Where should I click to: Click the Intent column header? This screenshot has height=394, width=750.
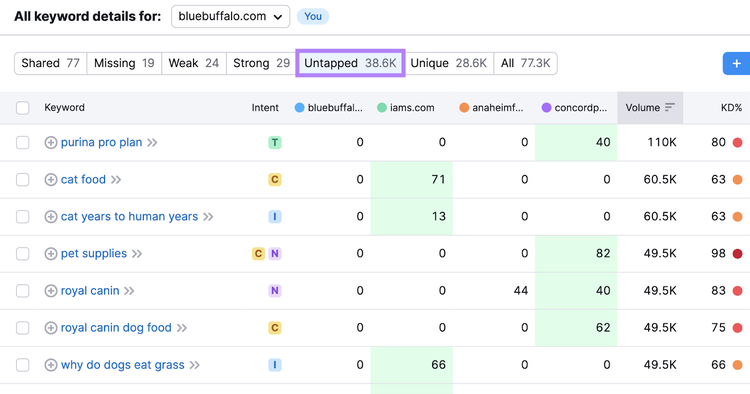tap(265, 108)
